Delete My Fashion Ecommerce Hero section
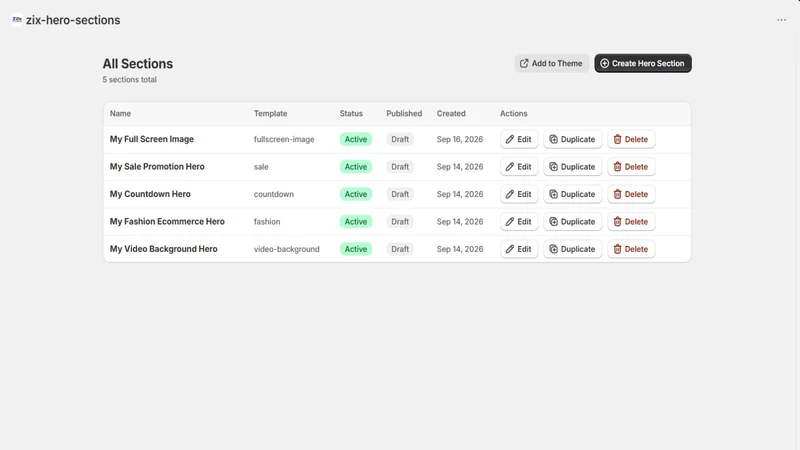The height and width of the screenshot is (450, 800). pyautogui.click(x=631, y=222)
